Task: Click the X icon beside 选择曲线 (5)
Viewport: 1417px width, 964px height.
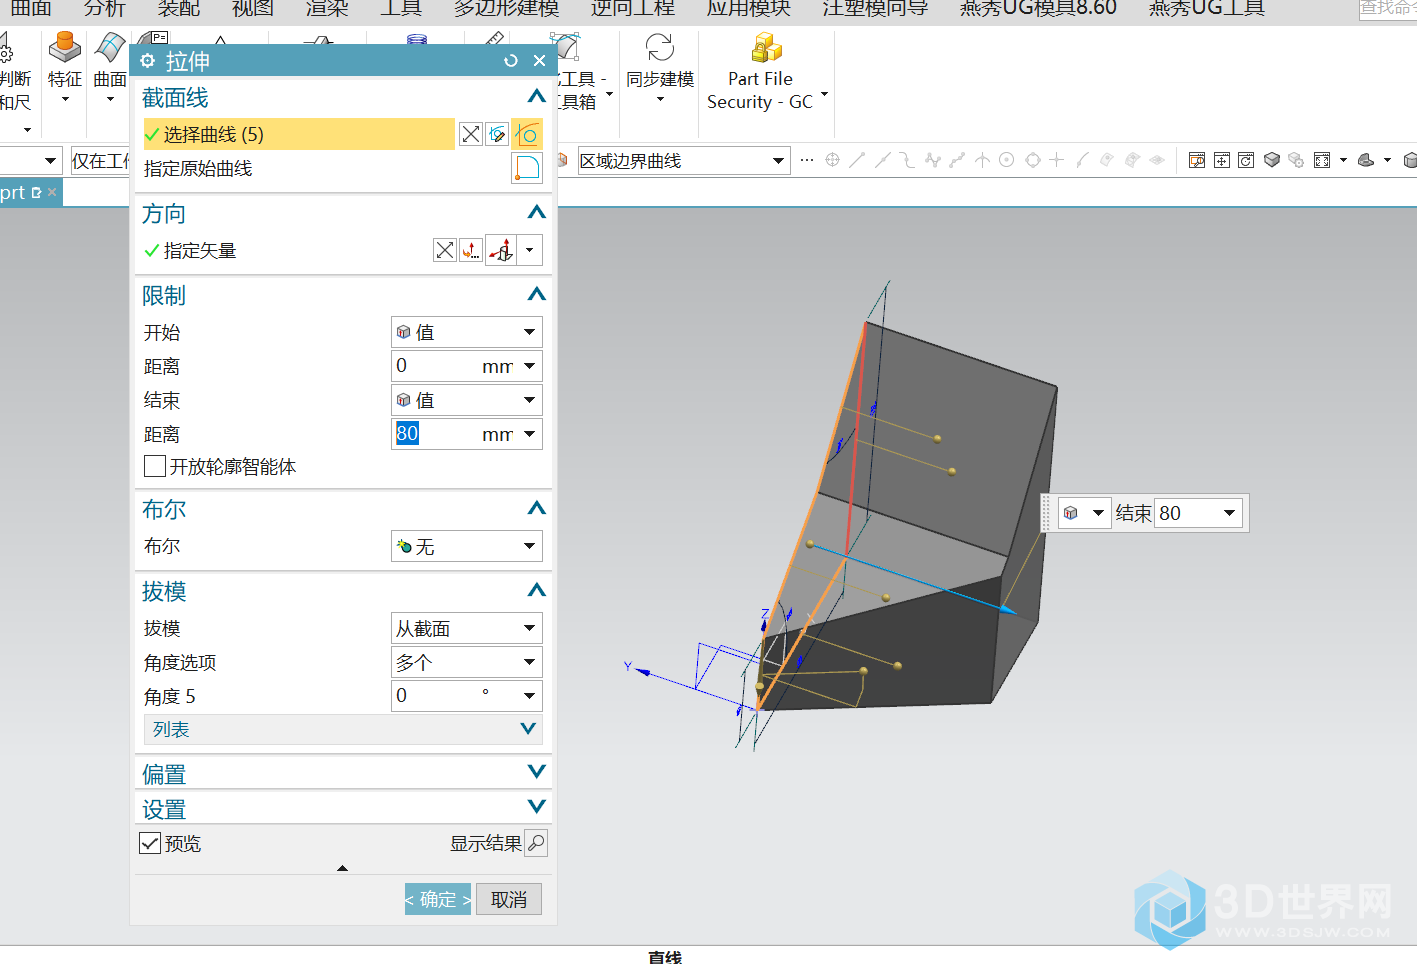Action: 470,134
